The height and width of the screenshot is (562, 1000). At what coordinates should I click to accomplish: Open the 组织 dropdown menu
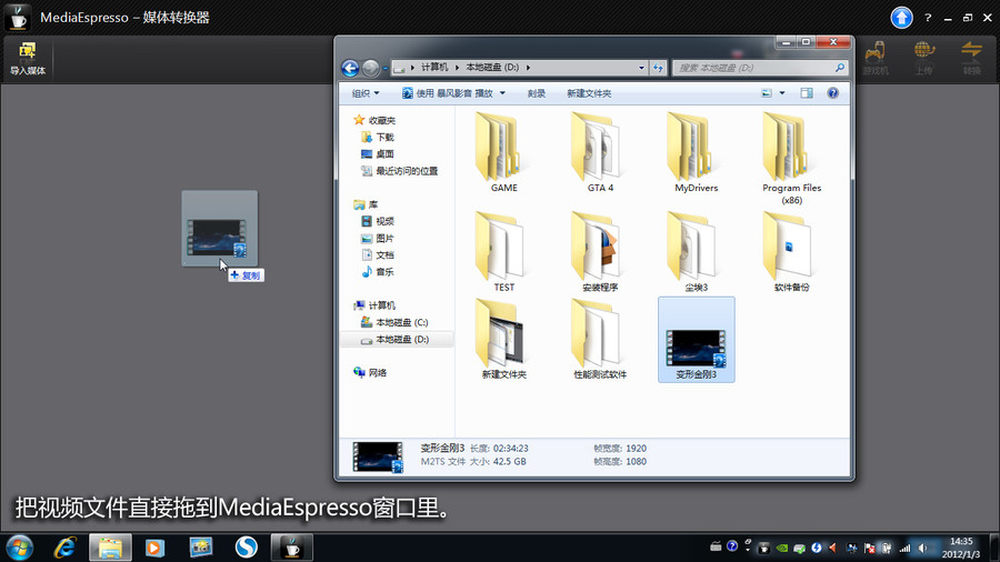tap(365, 93)
